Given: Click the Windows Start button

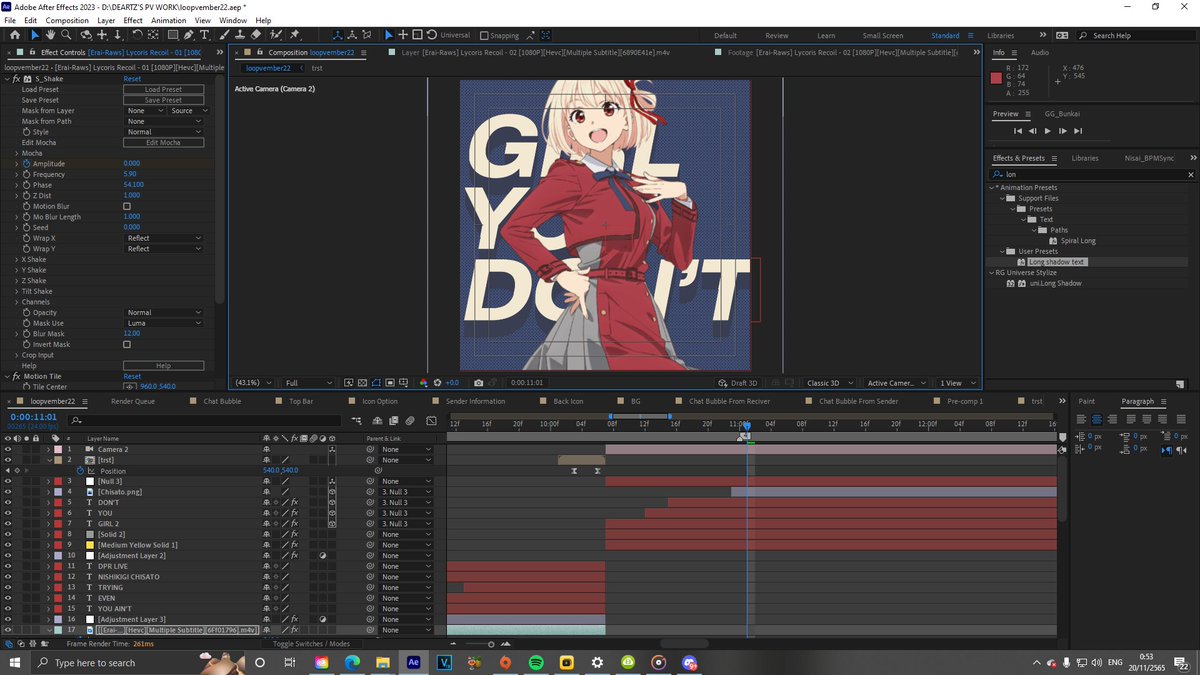Looking at the screenshot, I should [x=15, y=662].
